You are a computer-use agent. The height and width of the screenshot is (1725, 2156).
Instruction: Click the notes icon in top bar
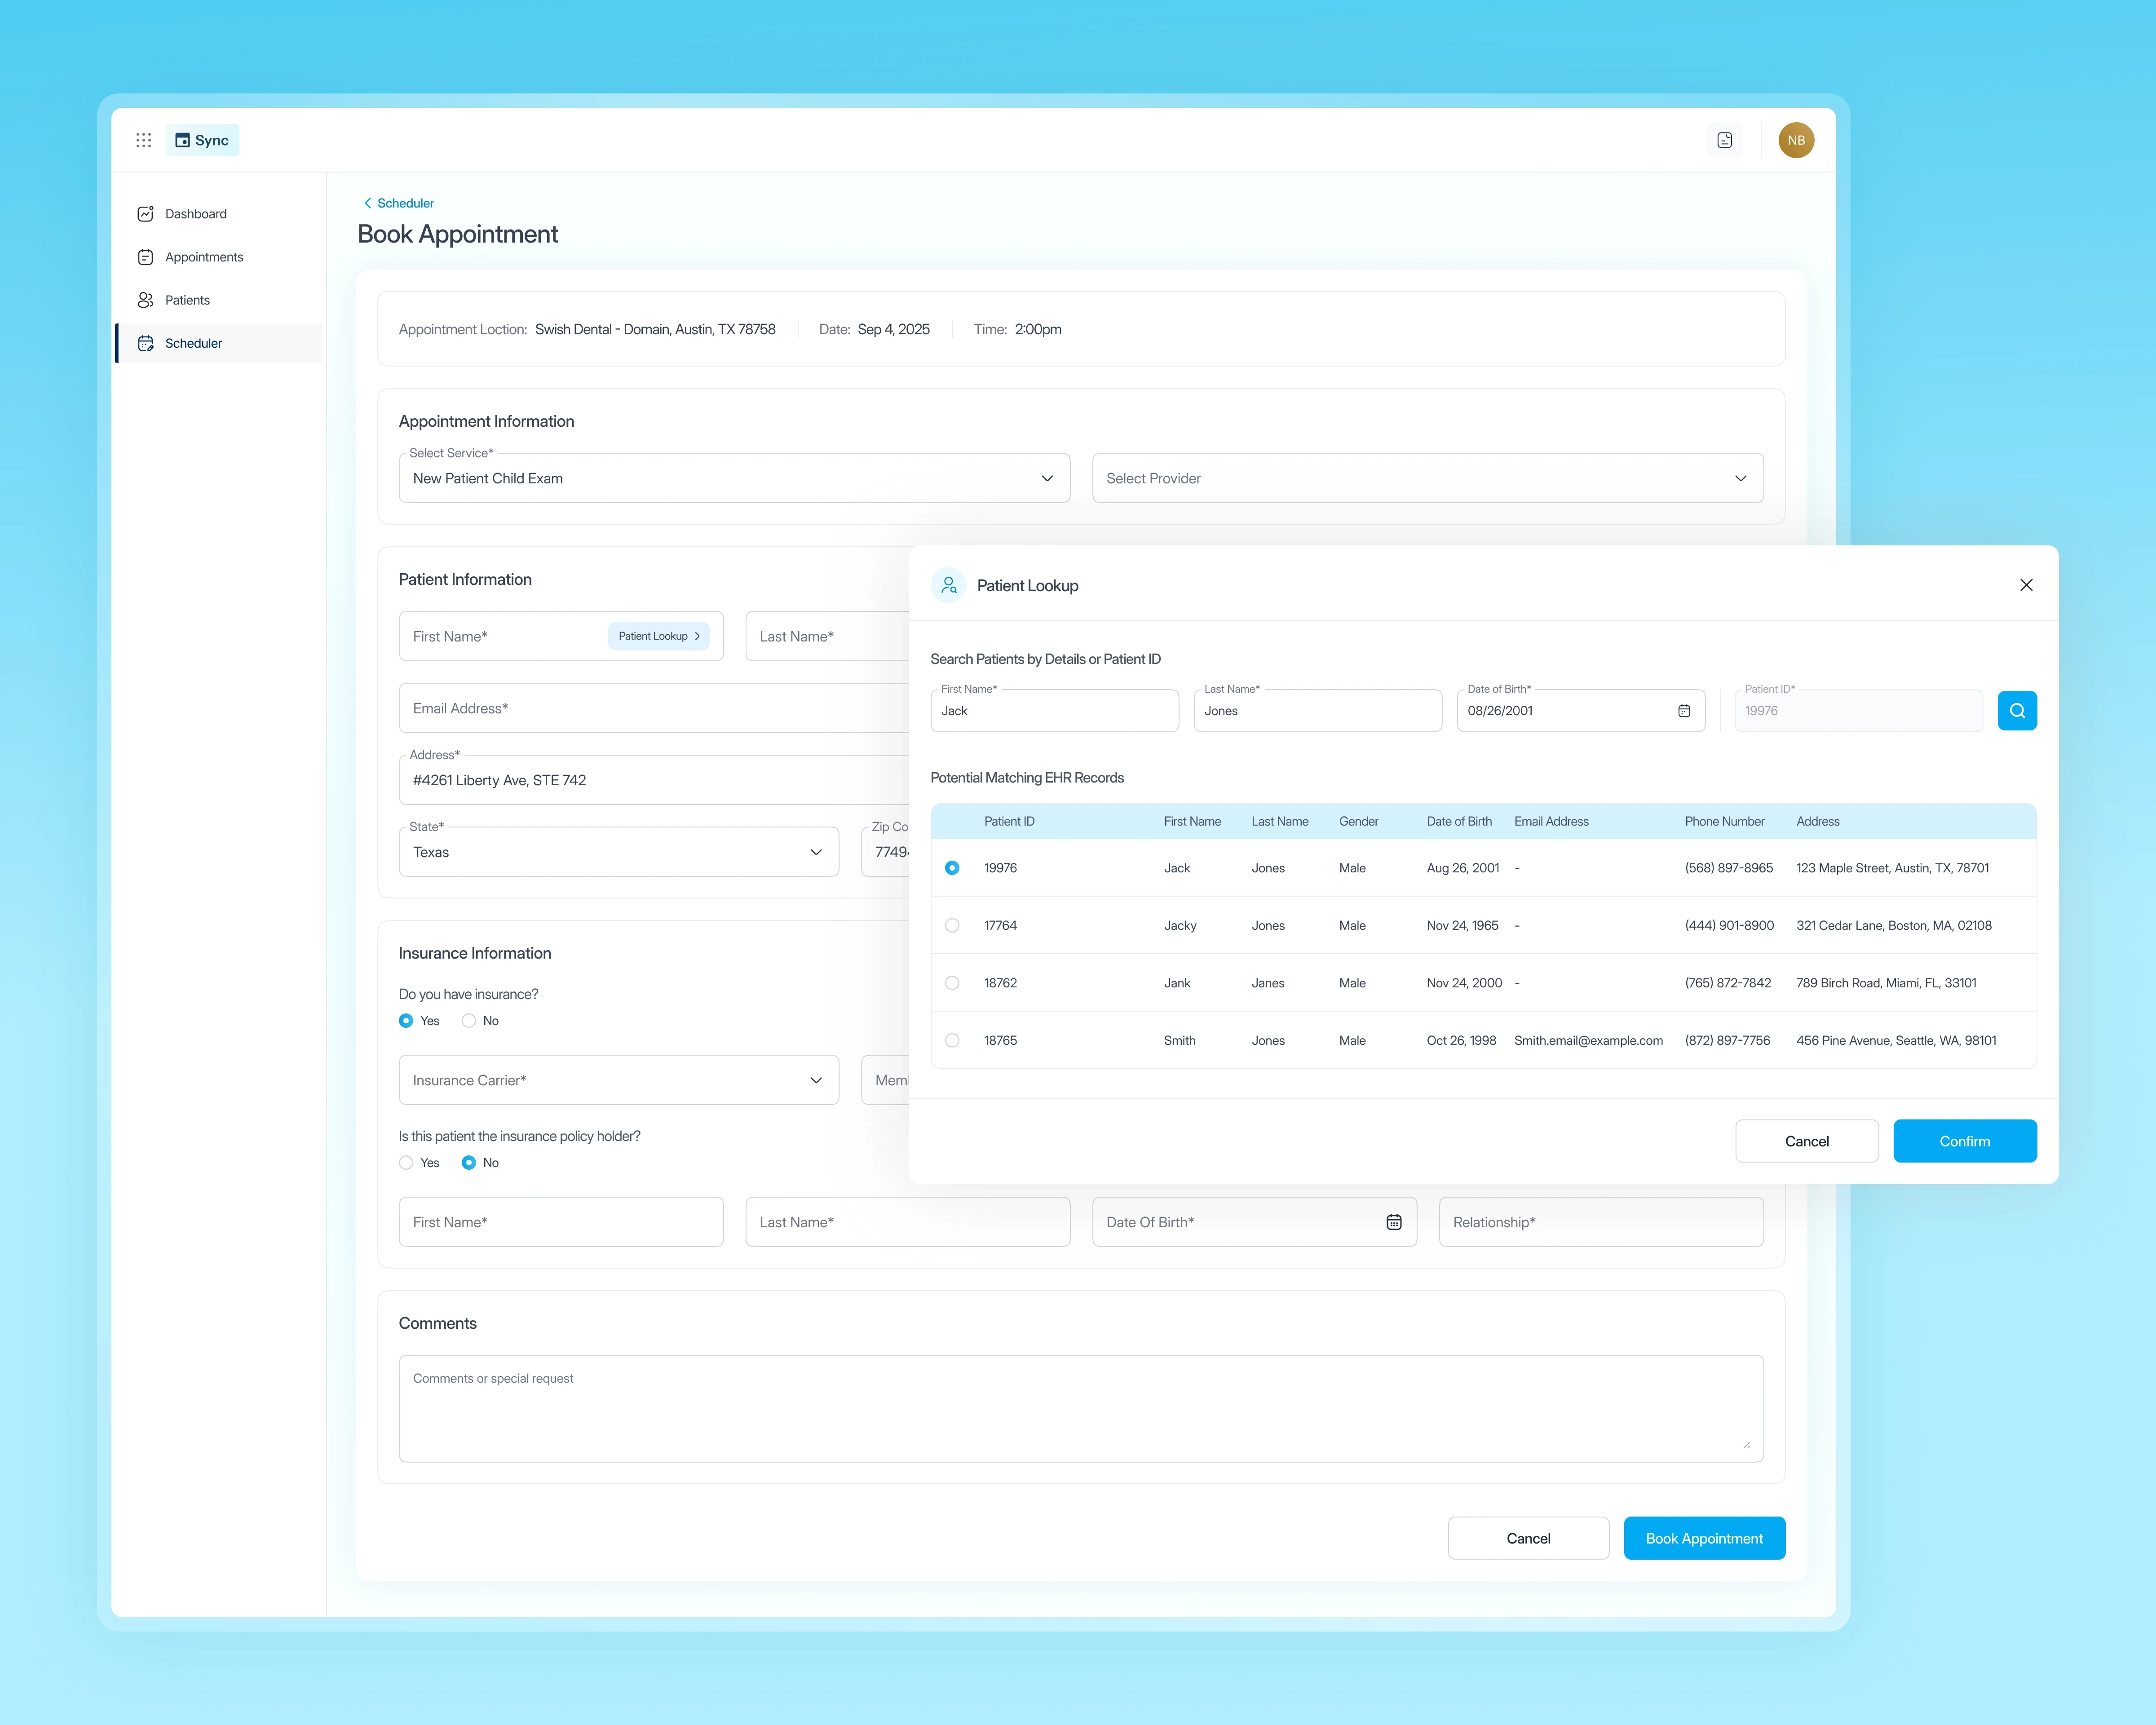1724,140
